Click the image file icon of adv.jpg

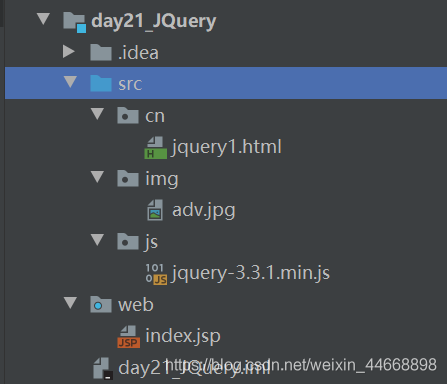155,210
